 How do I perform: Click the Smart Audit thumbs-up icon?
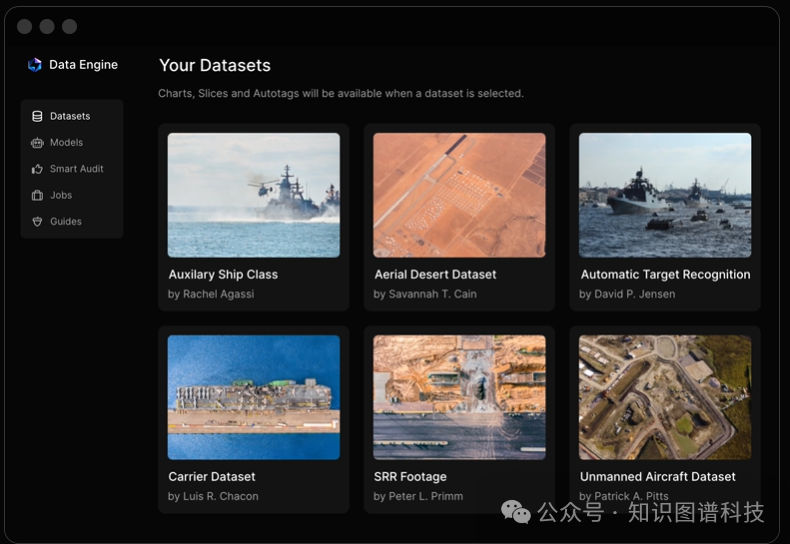(x=37, y=169)
